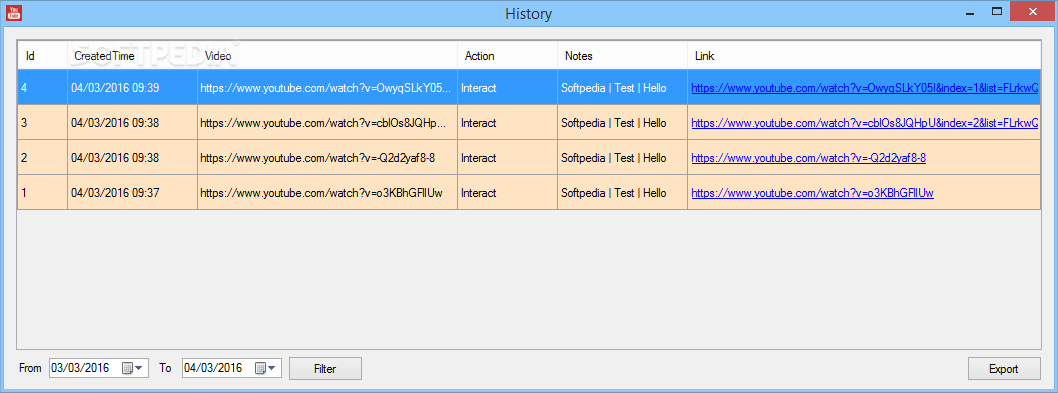Select the Interact cell in row 1
1058x393 pixels.
tap(507, 192)
